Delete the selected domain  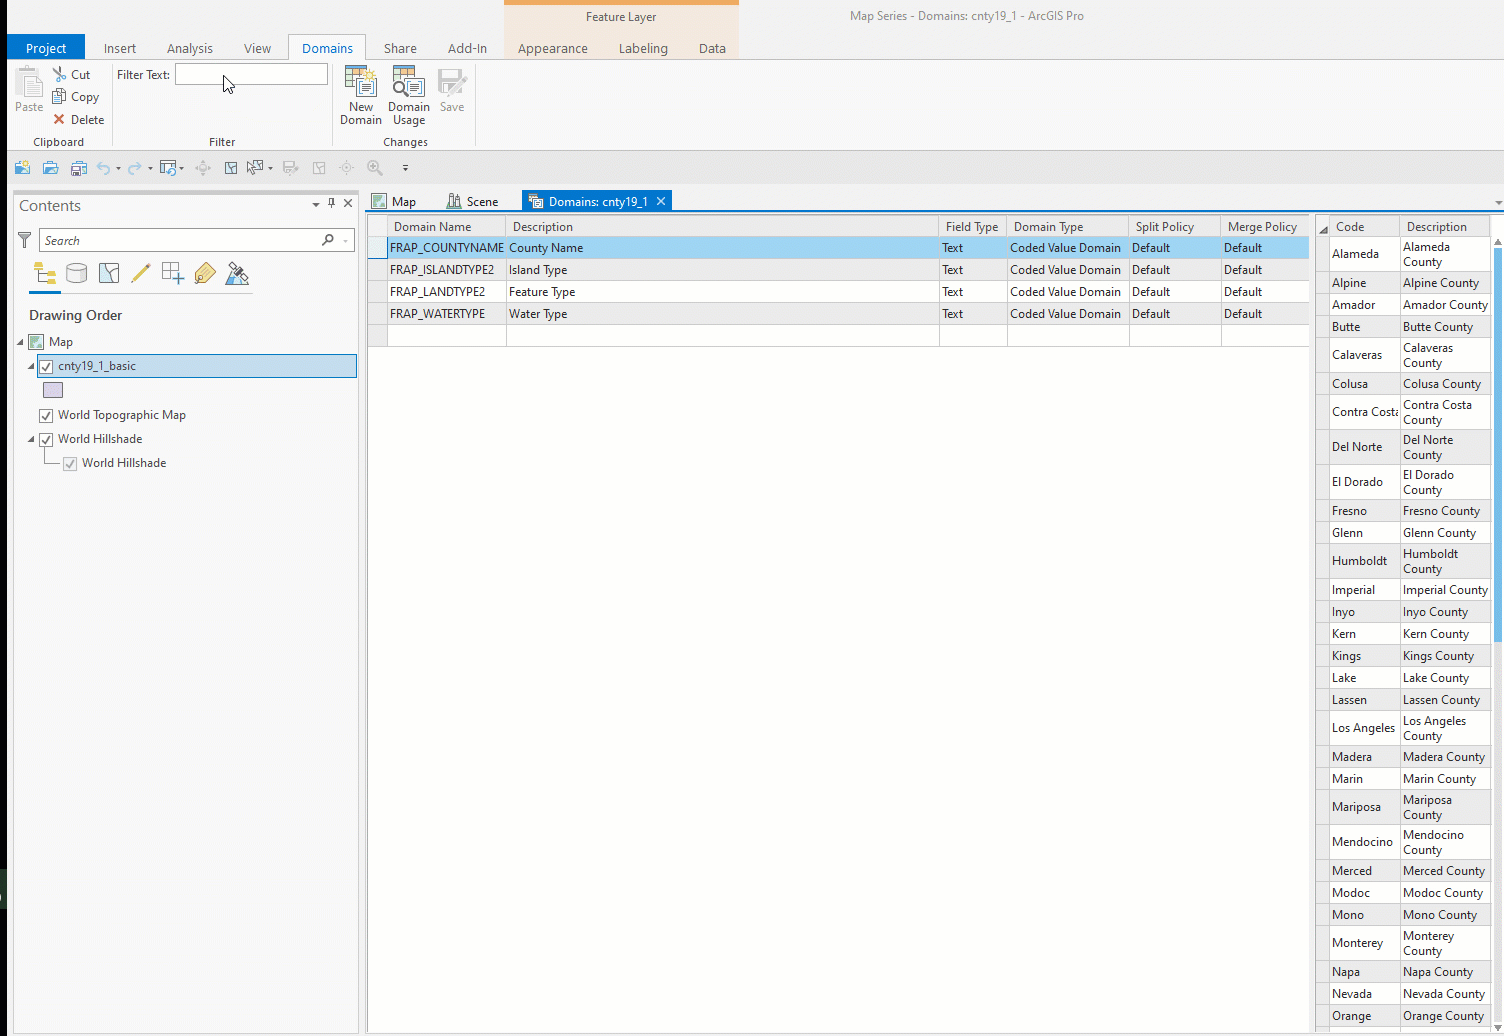click(79, 120)
